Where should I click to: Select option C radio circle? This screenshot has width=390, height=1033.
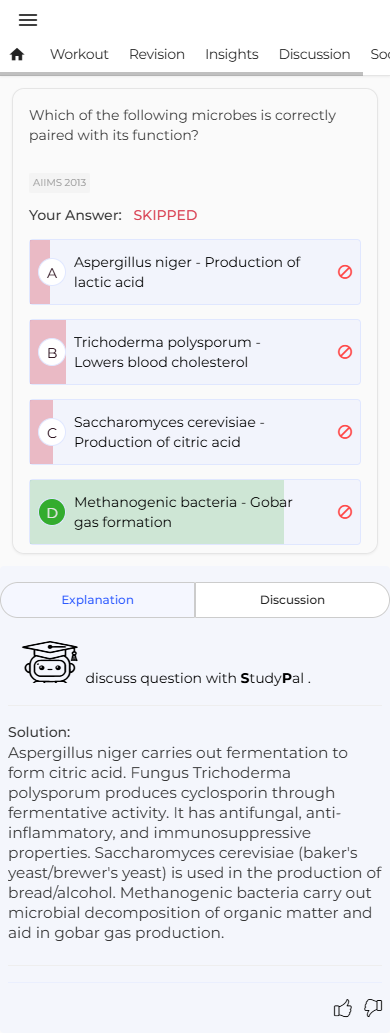tap(52, 432)
